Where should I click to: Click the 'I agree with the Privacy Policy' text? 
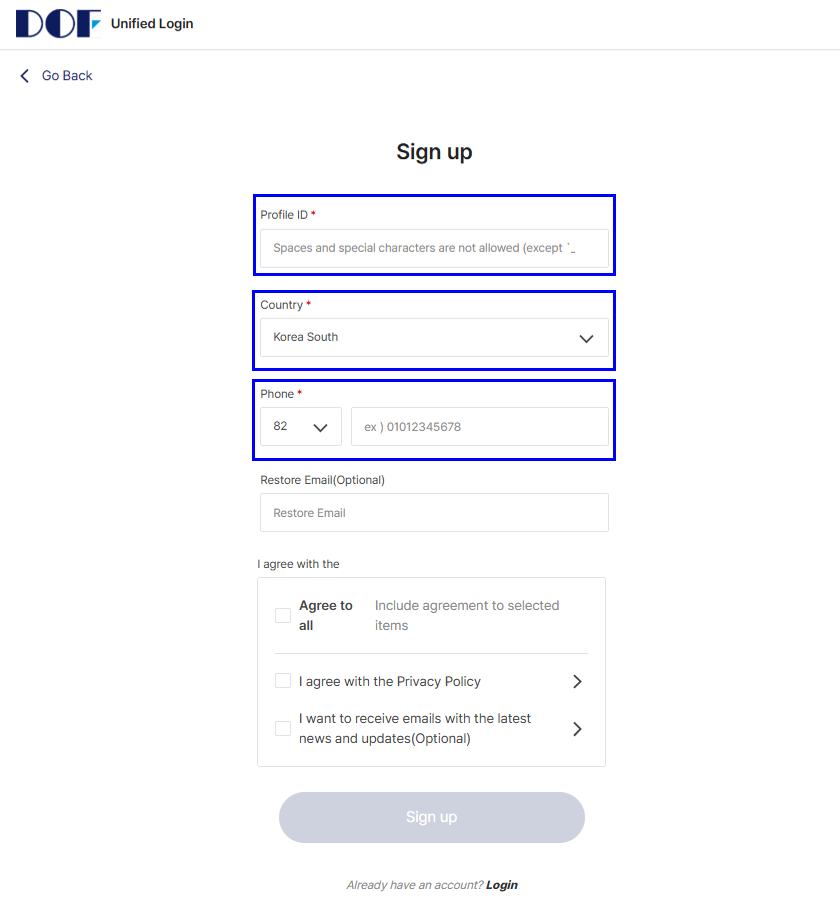pyautogui.click(x=390, y=681)
